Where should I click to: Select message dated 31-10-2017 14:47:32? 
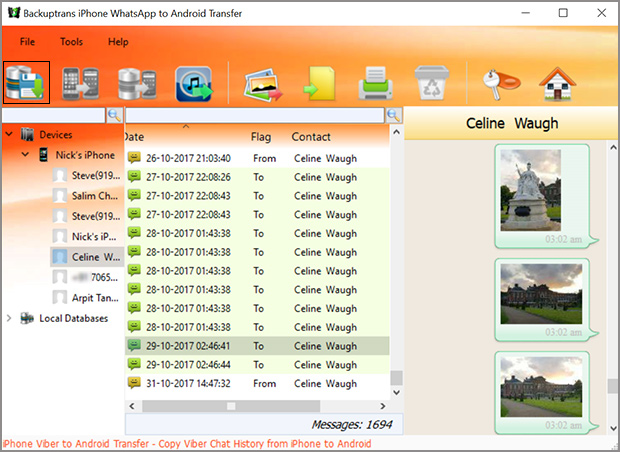pyautogui.click(x=257, y=383)
